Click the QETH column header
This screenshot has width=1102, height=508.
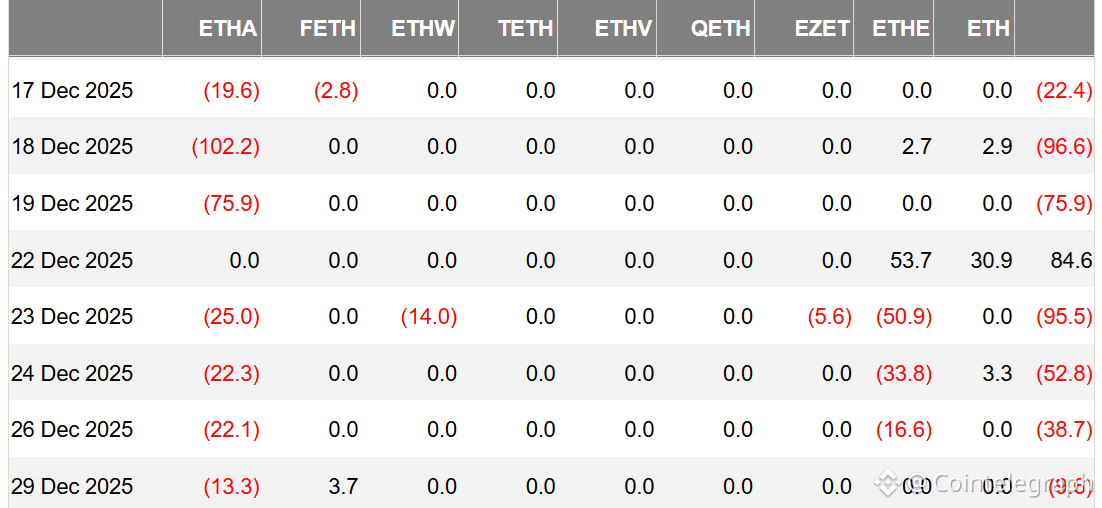pos(720,29)
